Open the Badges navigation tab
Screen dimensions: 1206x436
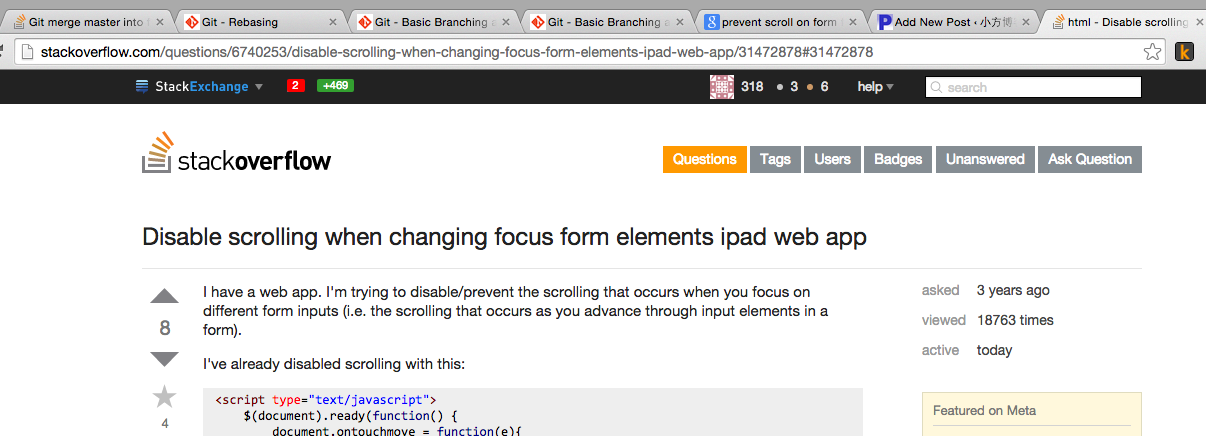pos(898,159)
